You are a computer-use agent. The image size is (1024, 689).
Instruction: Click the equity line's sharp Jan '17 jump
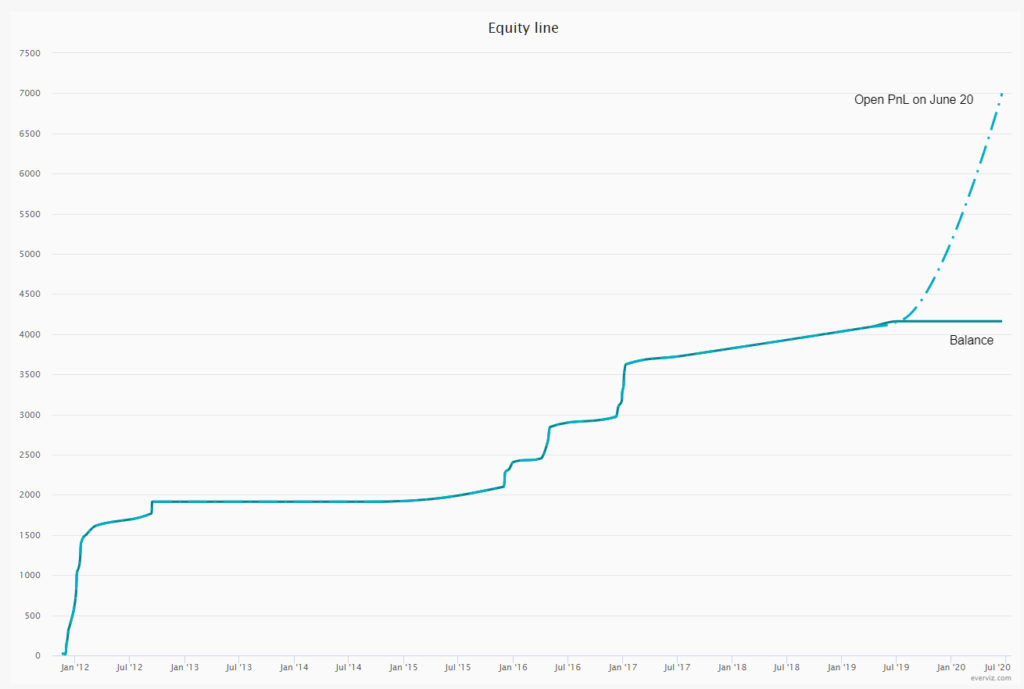coord(623,389)
